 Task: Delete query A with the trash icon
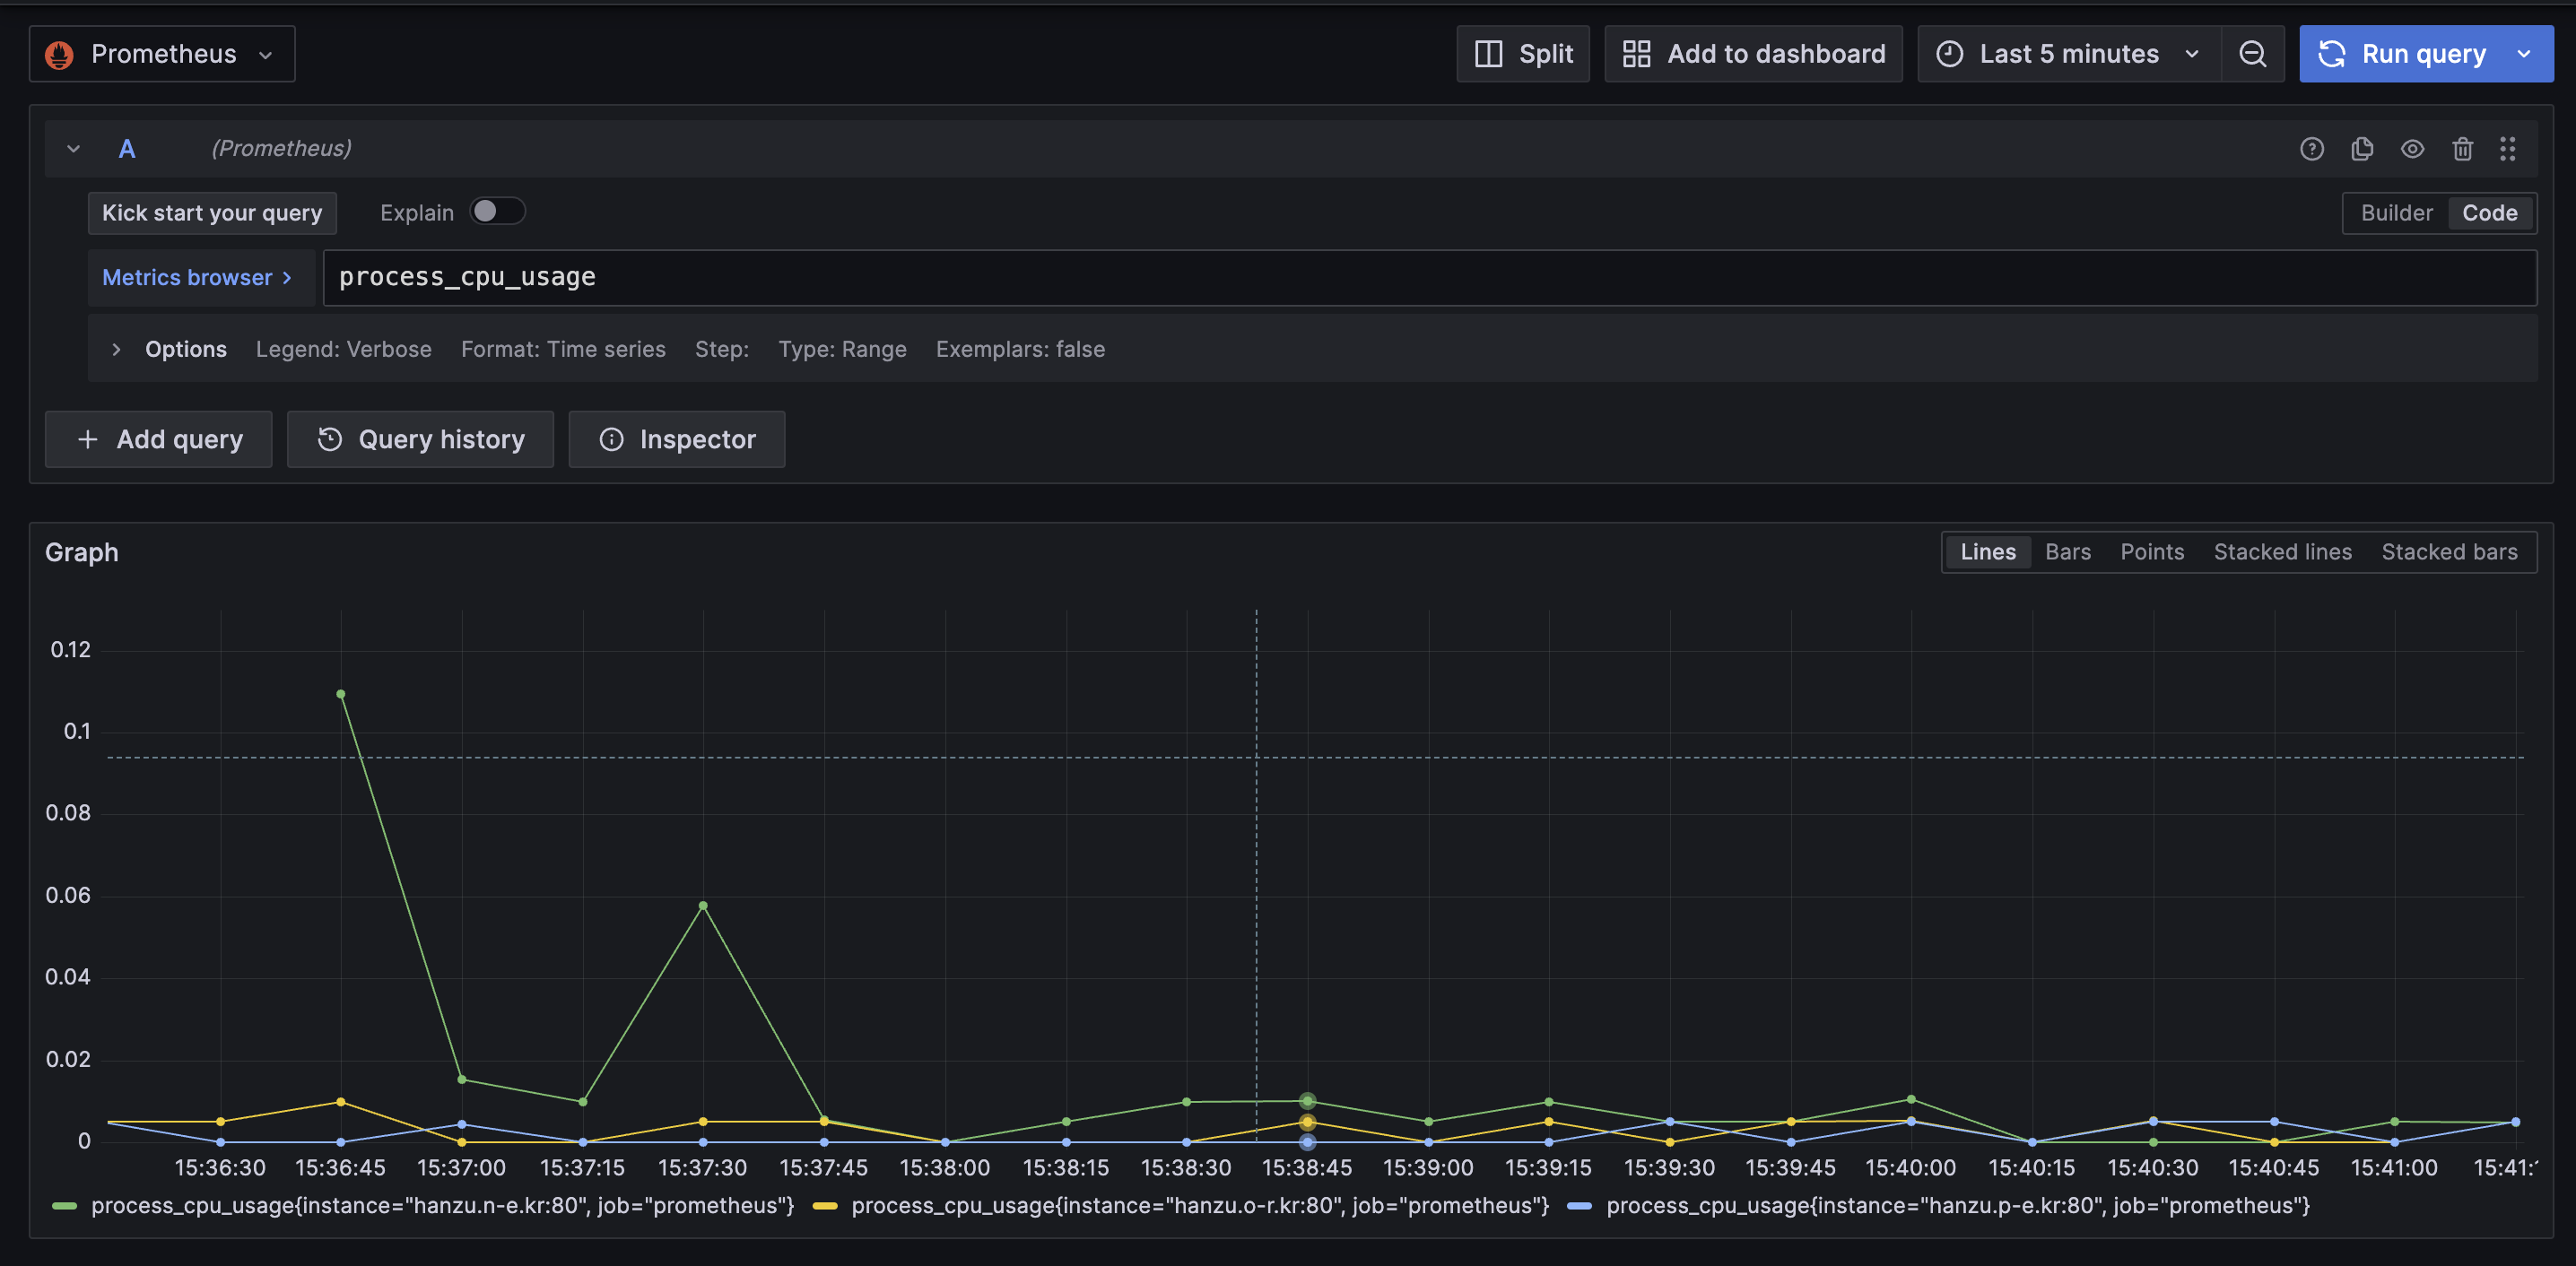pos(2462,149)
